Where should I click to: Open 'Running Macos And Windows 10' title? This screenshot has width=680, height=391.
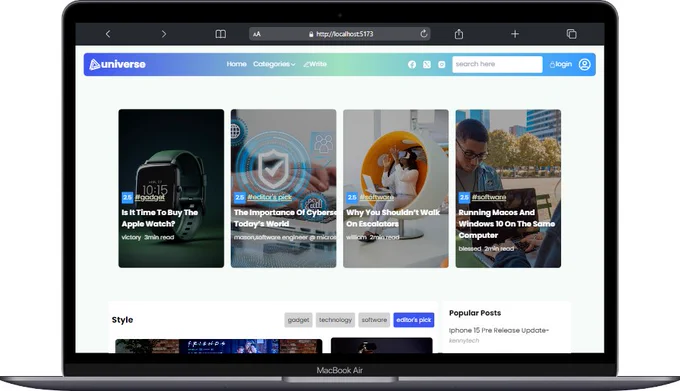pos(507,224)
